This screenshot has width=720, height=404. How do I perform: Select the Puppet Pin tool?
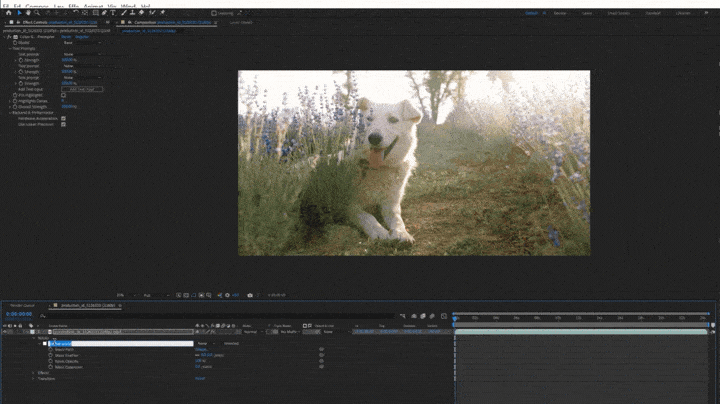coord(163,13)
